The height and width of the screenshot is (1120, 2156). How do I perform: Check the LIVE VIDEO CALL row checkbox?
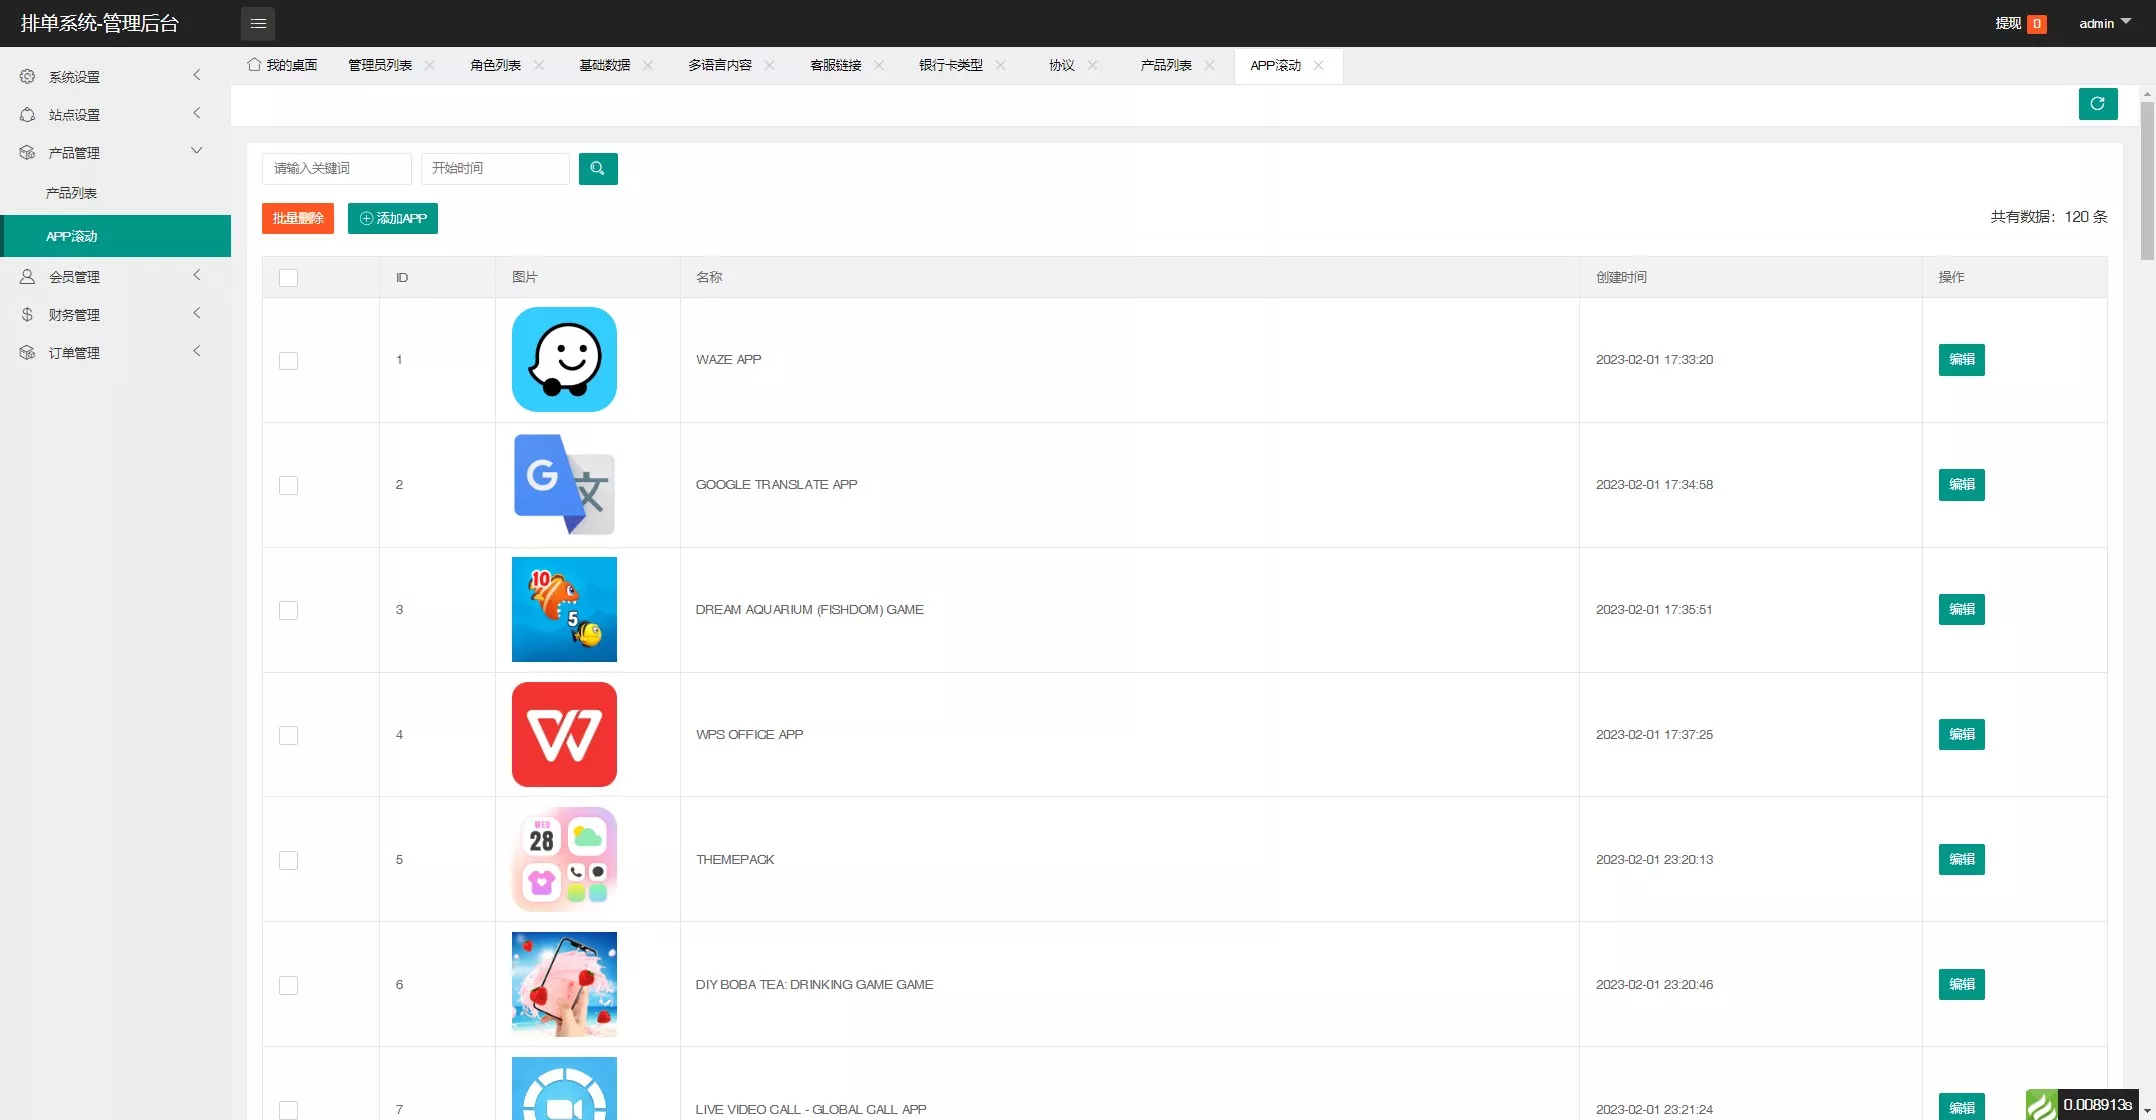tap(288, 1110)
